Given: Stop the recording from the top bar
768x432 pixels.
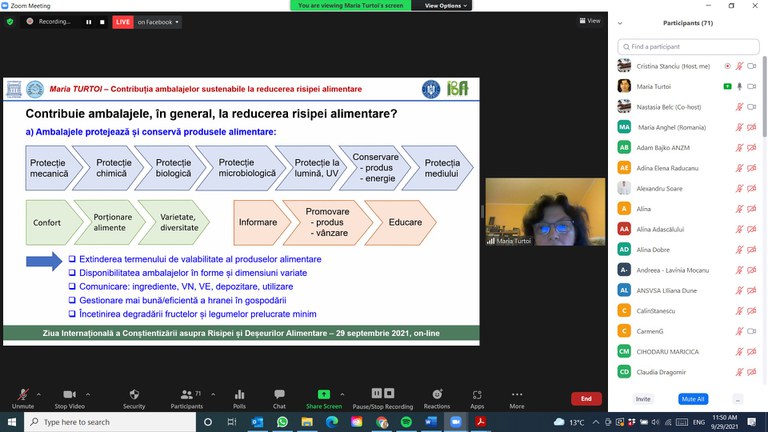Looking at the screenshot, I should coord(101,21).
